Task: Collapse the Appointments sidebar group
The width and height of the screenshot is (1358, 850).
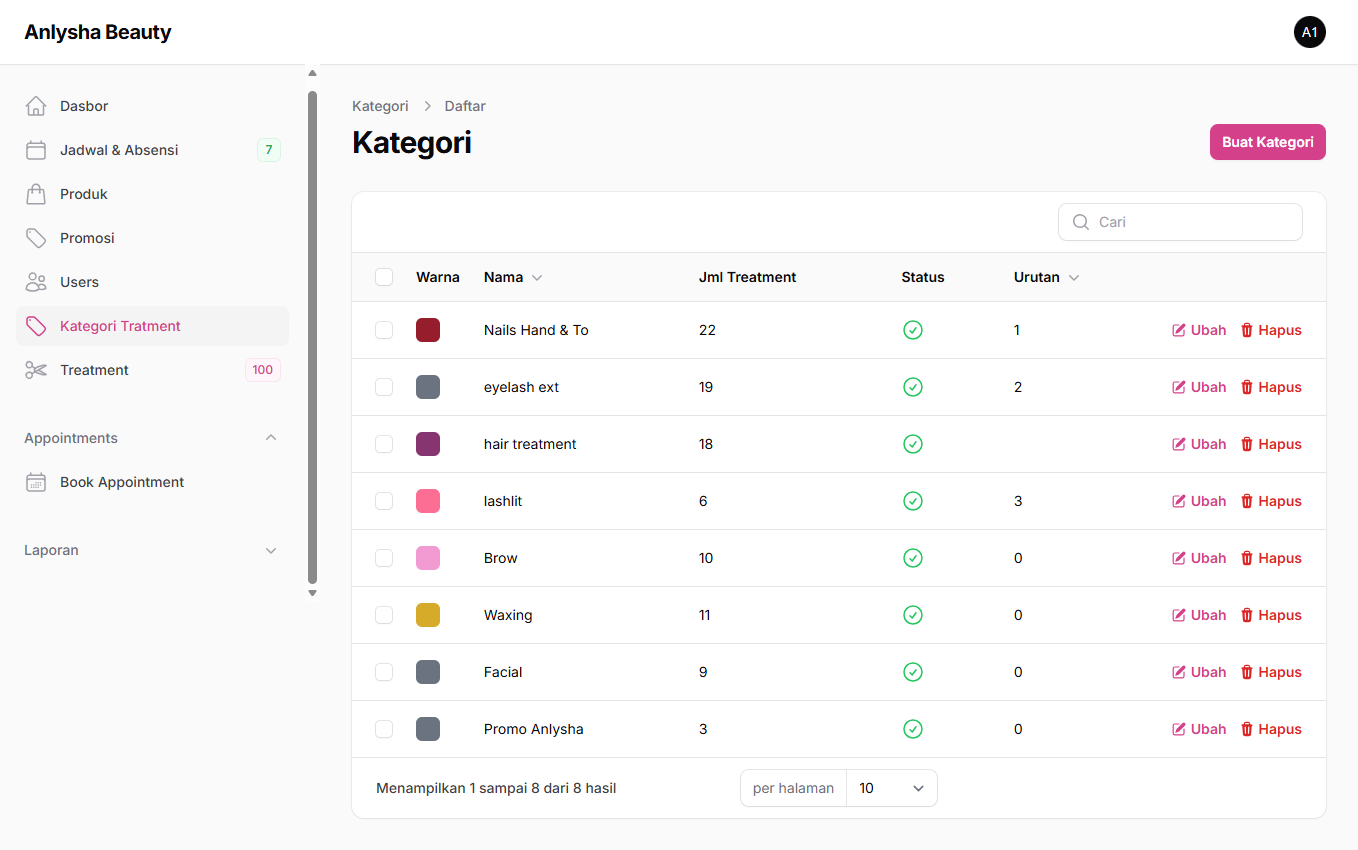Action: click(271, 438)
